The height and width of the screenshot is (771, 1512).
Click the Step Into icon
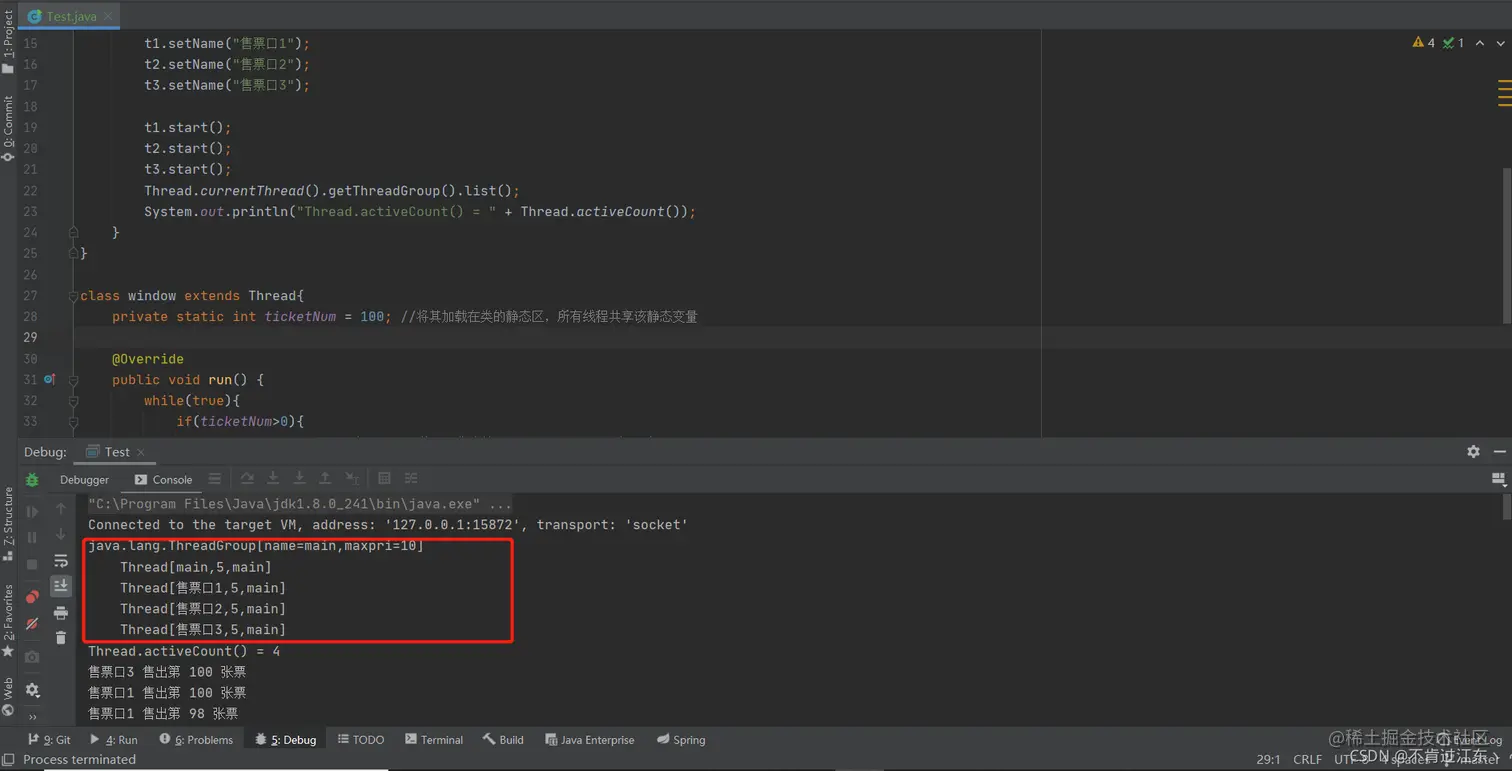[x=273, y=479]
